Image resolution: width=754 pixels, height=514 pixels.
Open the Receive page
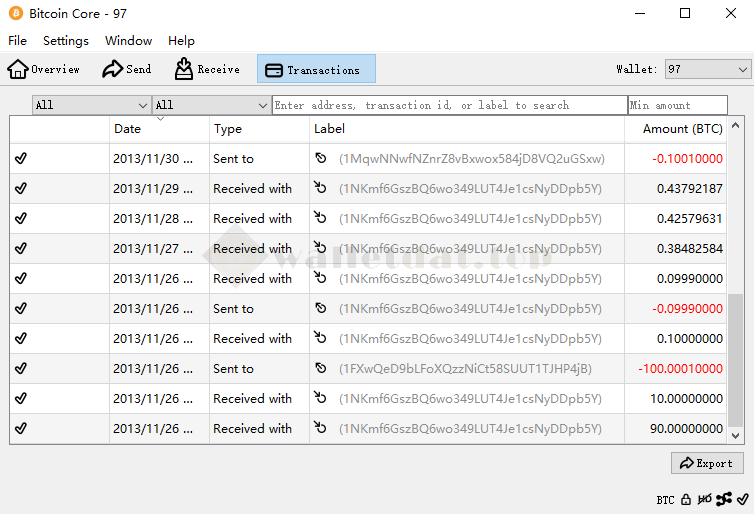207,69
